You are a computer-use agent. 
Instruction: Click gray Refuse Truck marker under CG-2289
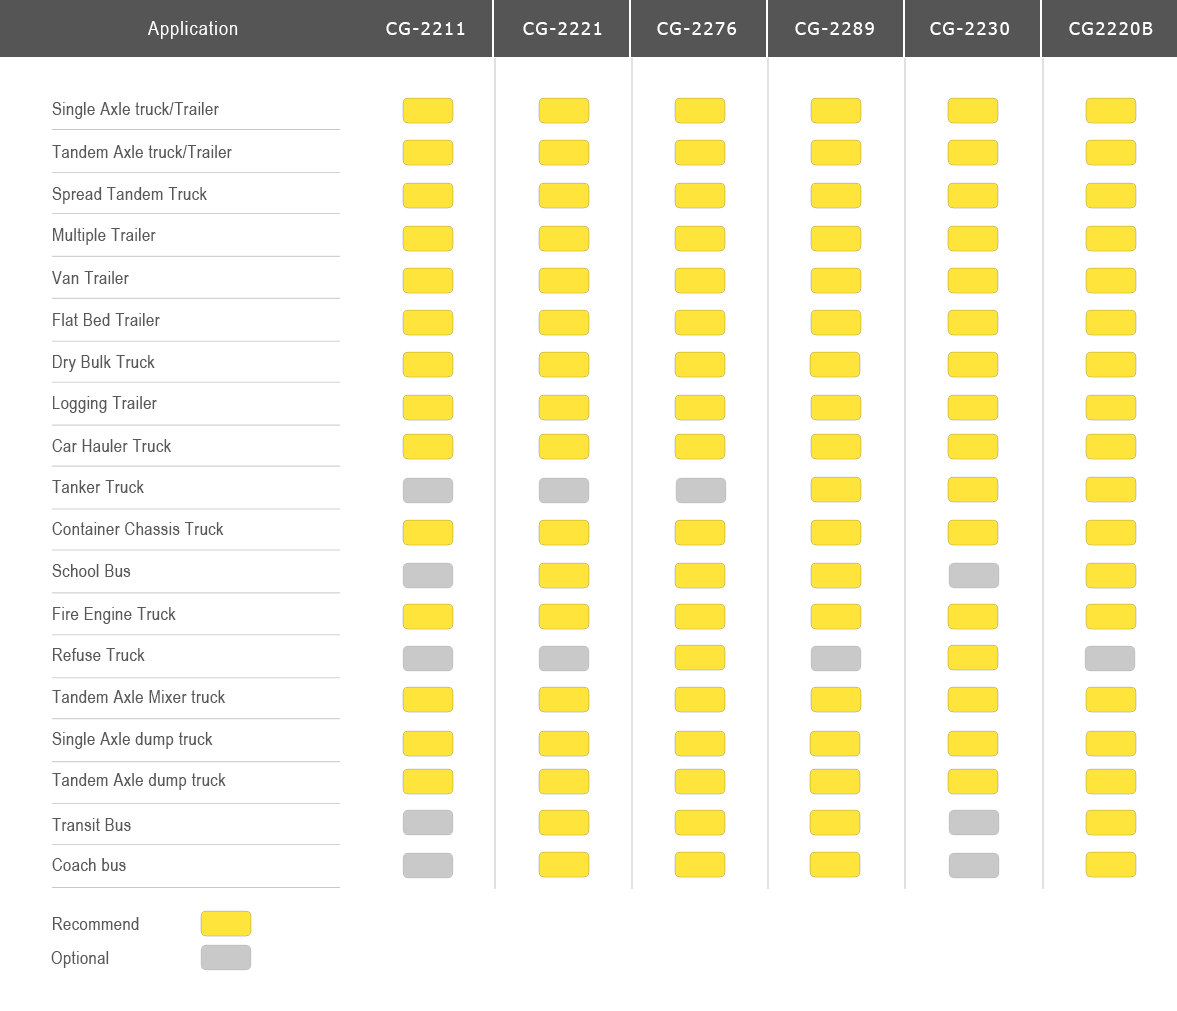tap(835, 658)
